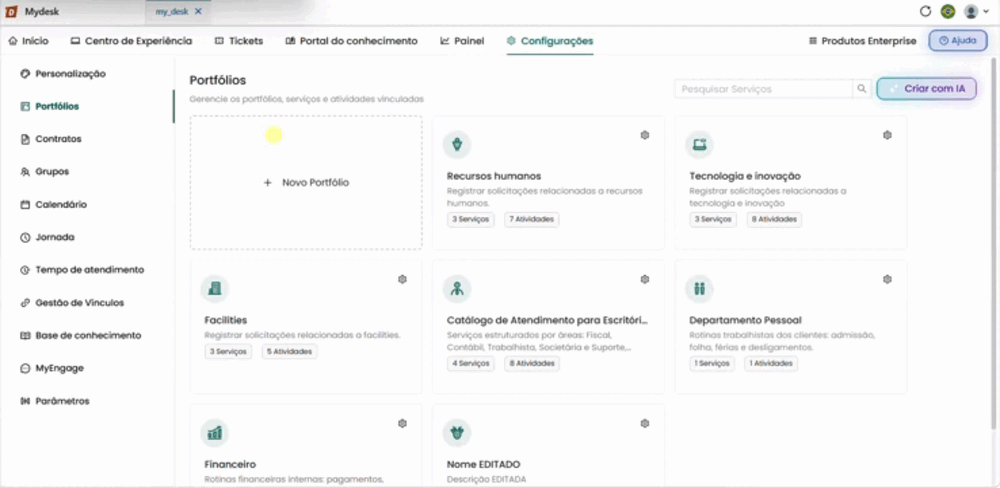The width and height of the screenshot is (1000, 488).
Task: Open Tempo de atendimento in sidebar
Action: [x=82, y=270]
